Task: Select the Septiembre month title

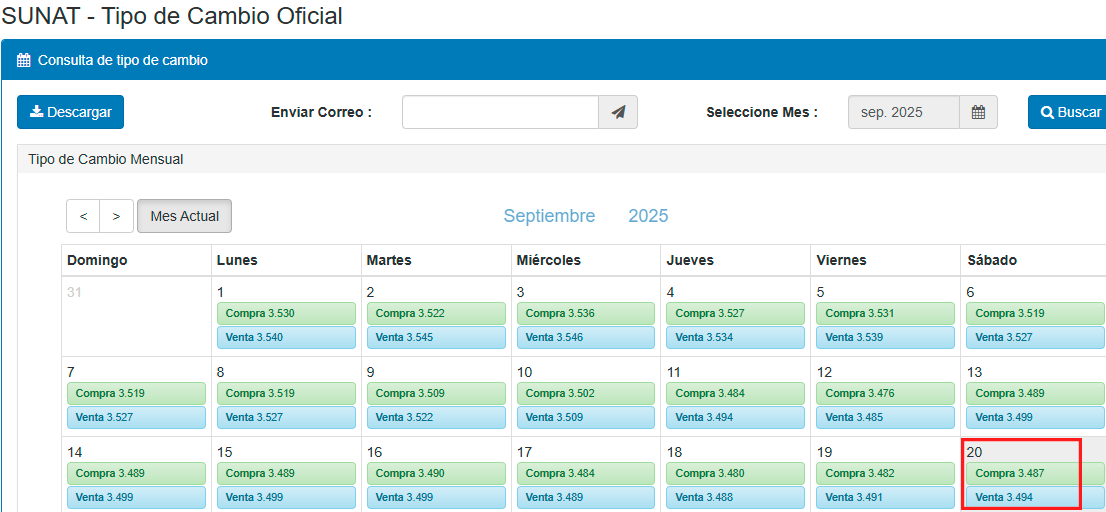Action: pyautogui.click(x=549, y=216)
